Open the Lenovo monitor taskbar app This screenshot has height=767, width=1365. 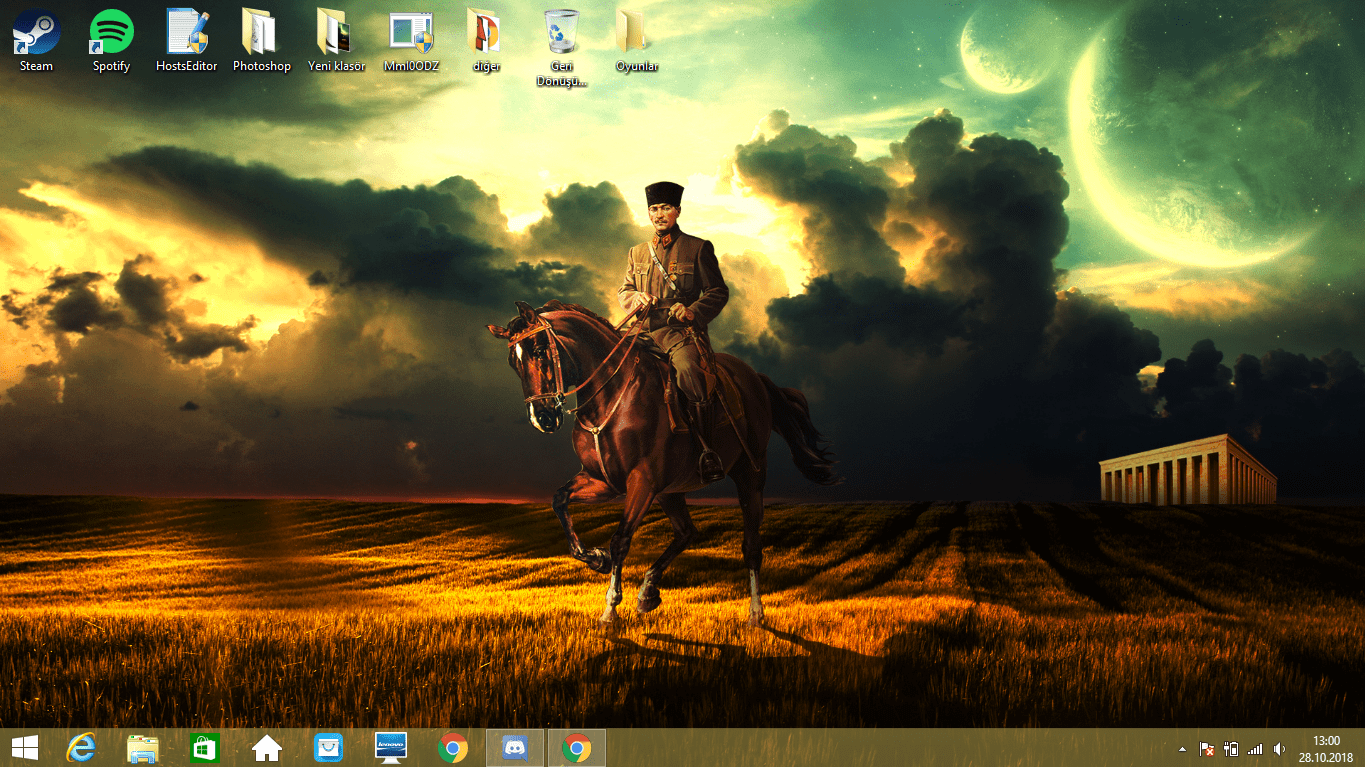pyautogui.click(x=390, y=748)
